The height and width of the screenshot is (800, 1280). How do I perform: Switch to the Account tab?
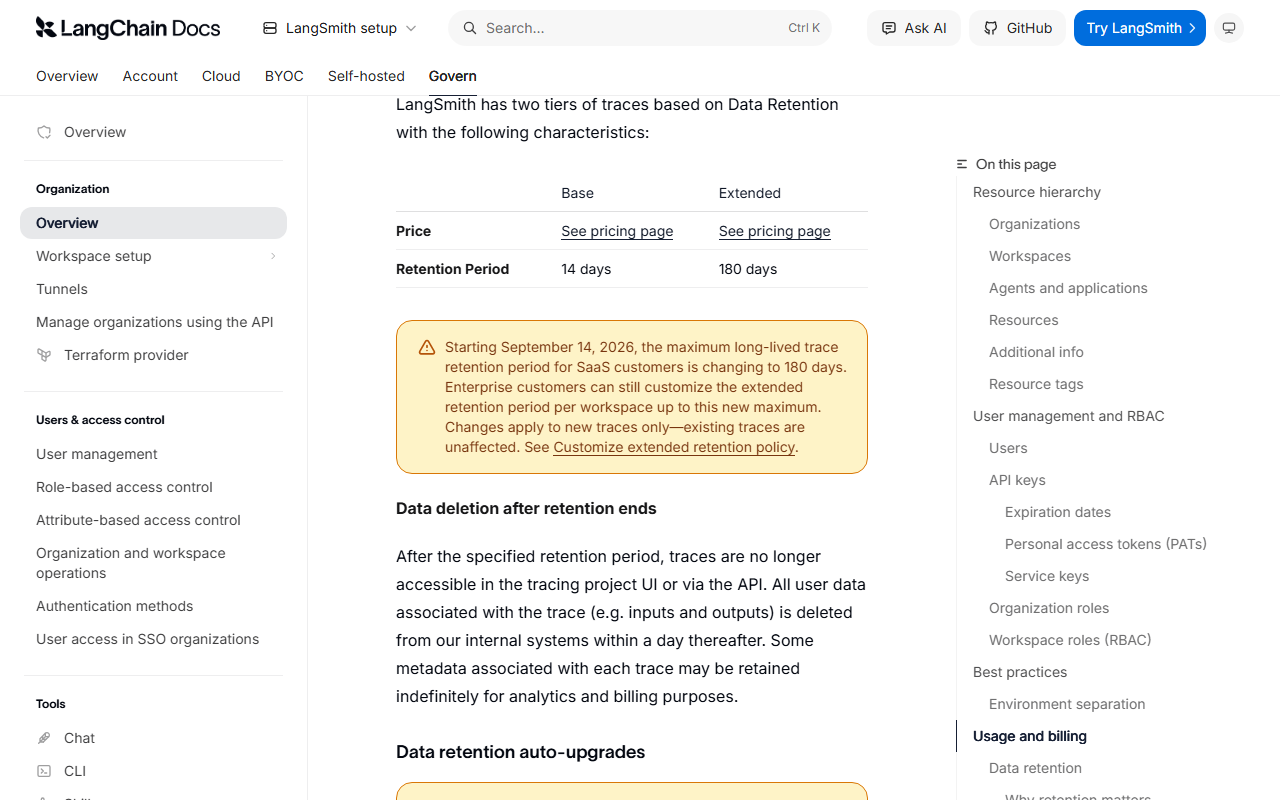(x=150, y=76)
